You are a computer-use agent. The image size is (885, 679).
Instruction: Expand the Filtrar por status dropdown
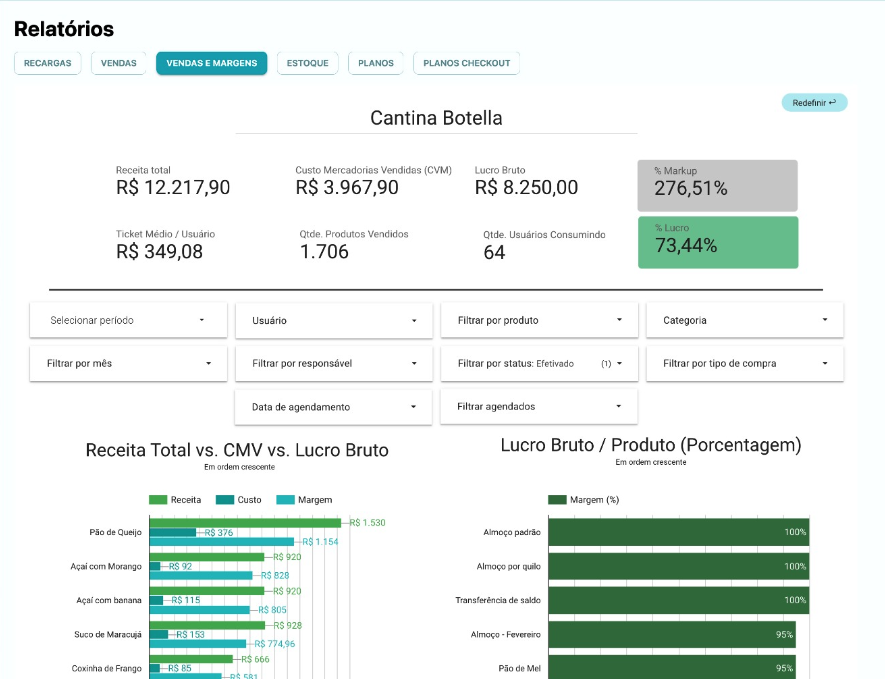(x=539, y=363)
